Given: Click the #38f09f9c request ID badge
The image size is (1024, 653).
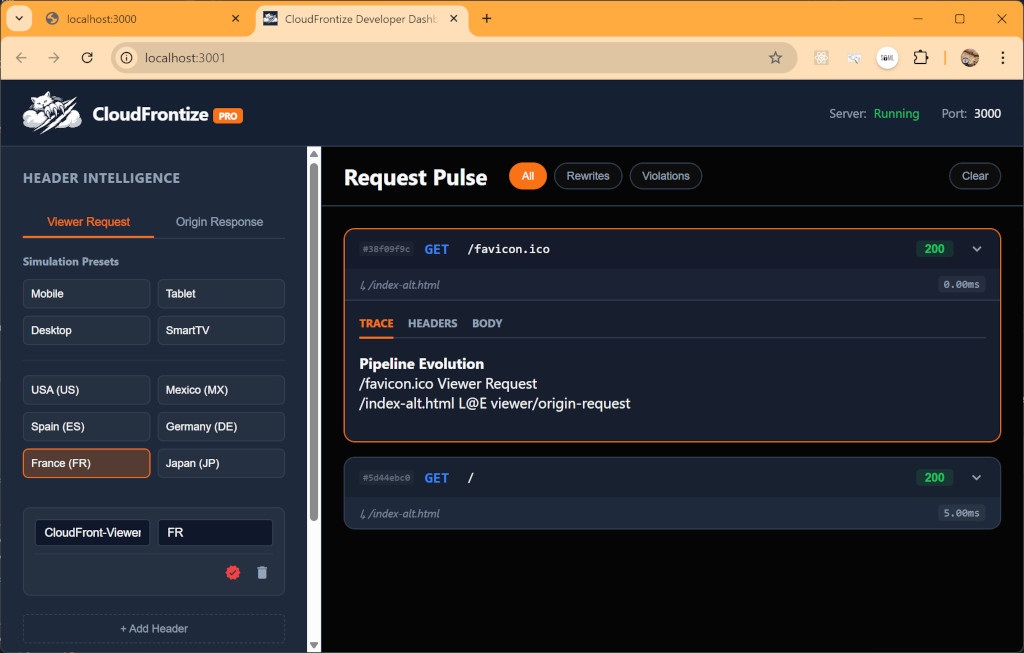Looking at the screenshot, I should 389,248.
